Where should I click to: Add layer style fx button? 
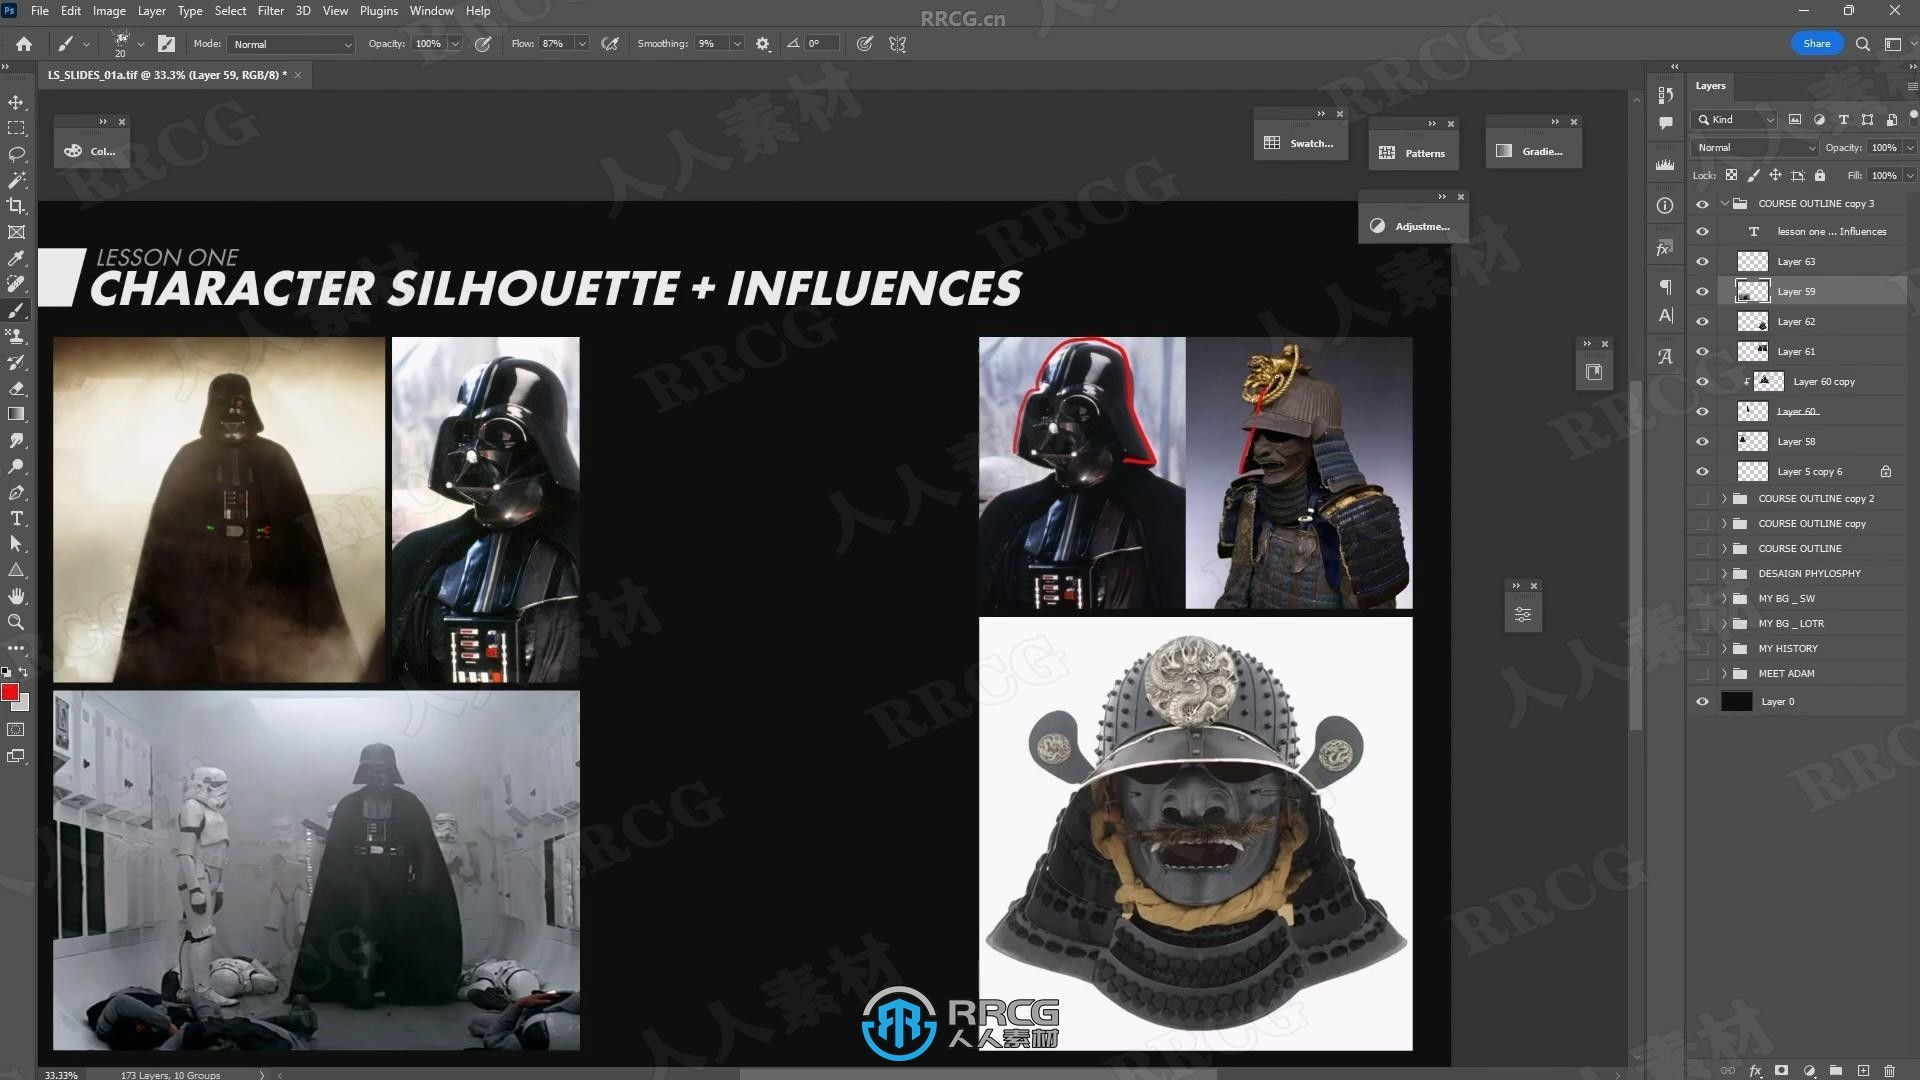coord(1755,1070)
